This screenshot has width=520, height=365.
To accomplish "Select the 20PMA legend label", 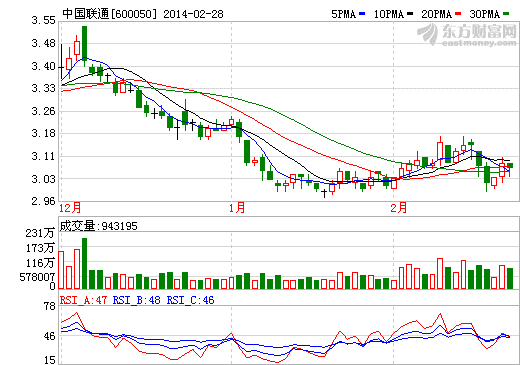I will pyautogui.click(x=437, y=14).
